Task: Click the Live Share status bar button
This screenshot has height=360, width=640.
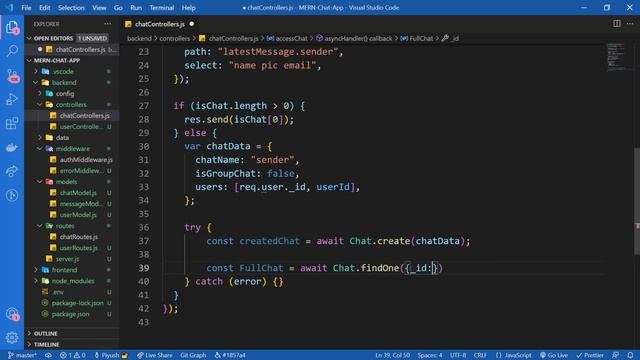Action: pyautogui.click(x=155, y=355)
